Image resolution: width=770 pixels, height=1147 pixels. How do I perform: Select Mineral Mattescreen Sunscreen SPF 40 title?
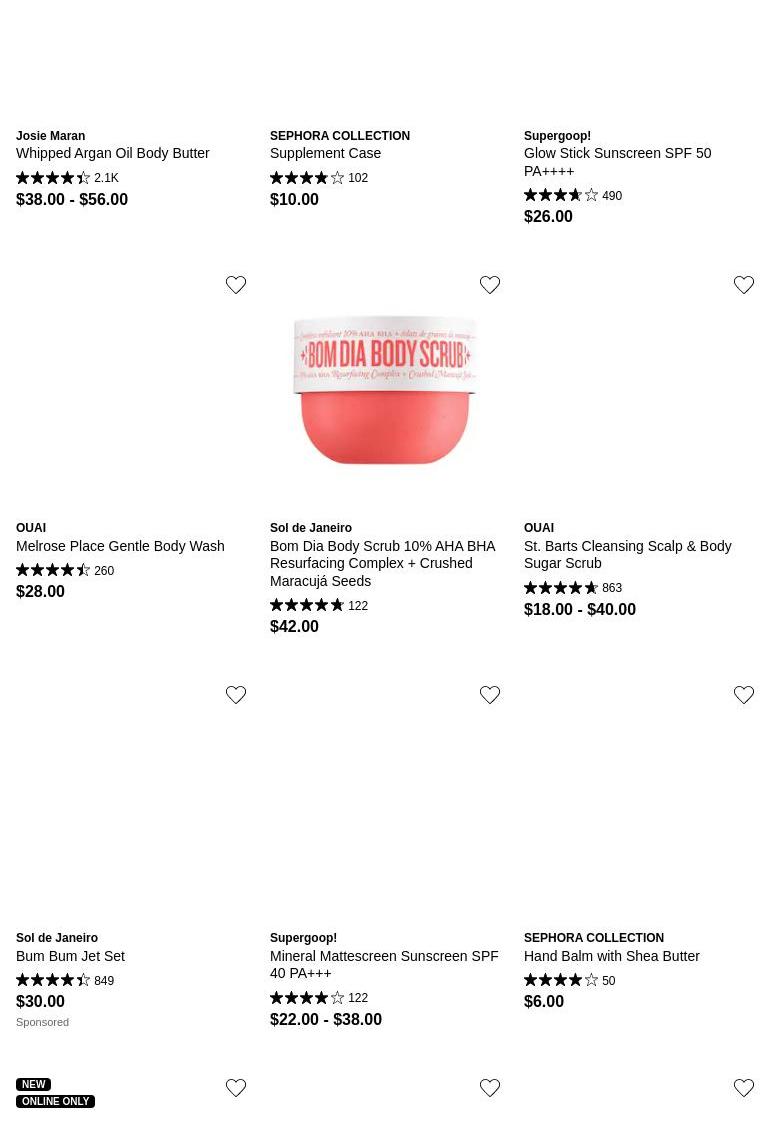click(x=384, y=964)
